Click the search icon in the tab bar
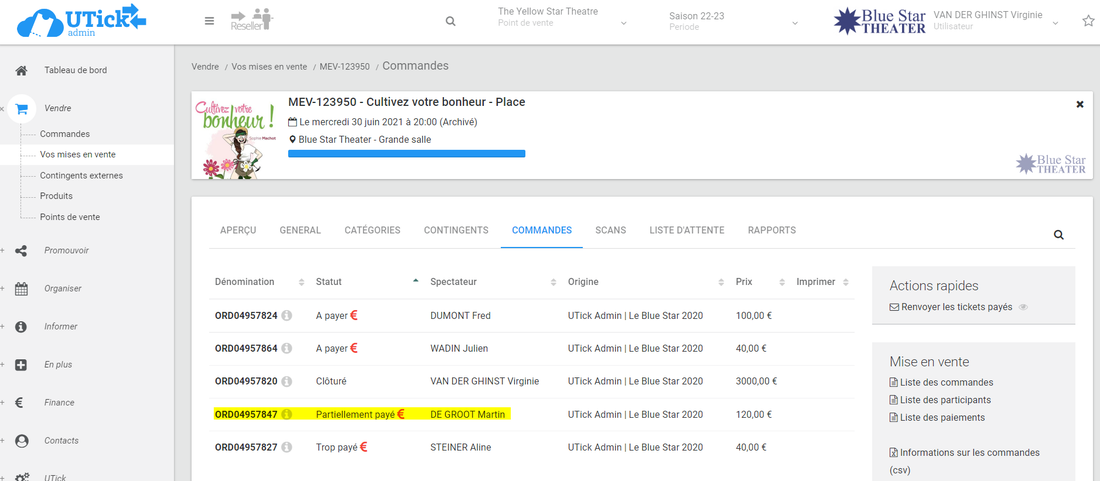This screenshot has width=1100, height=481. [x=1059, y=235]
